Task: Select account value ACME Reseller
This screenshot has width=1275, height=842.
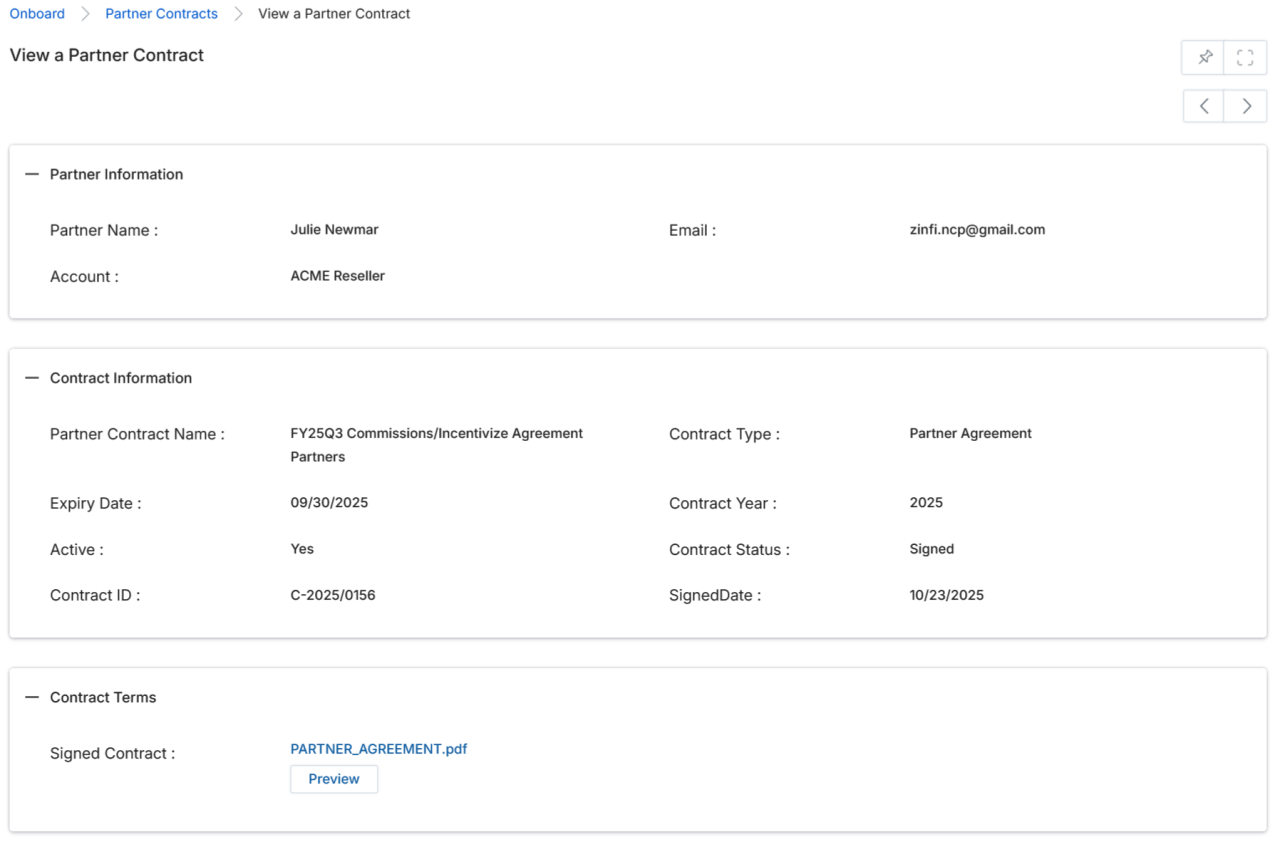Action: pos(337,276)
